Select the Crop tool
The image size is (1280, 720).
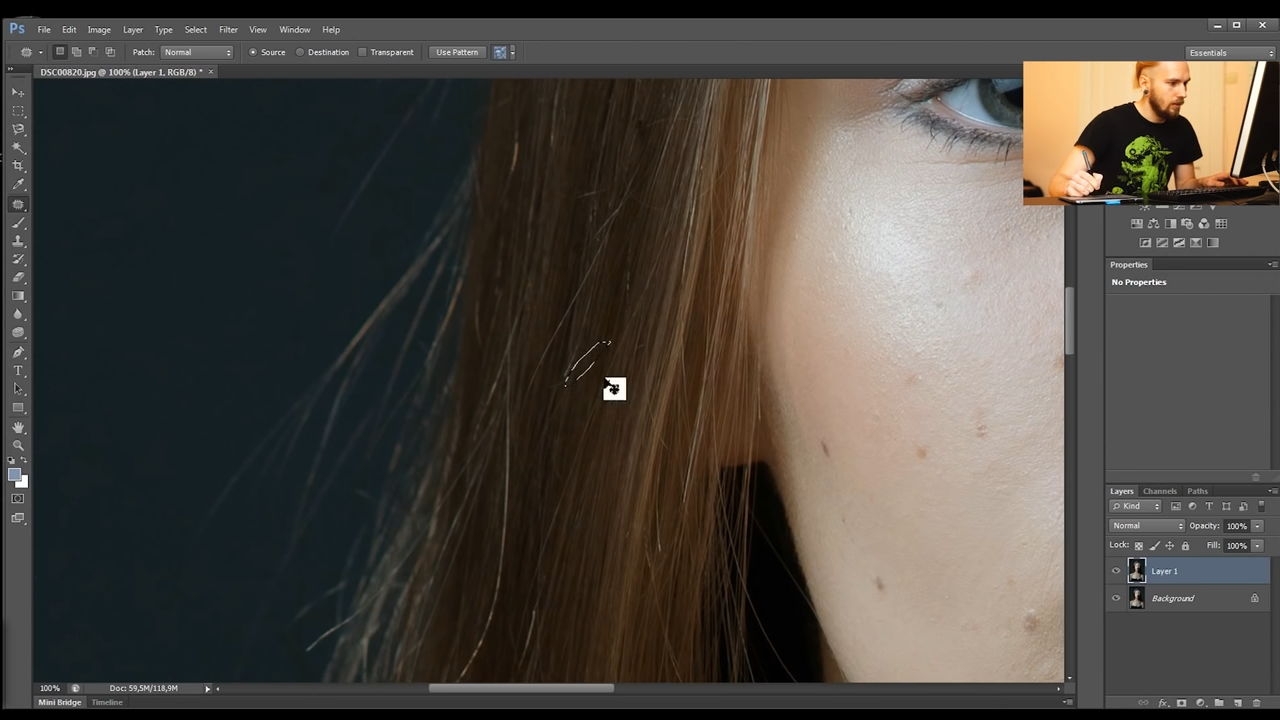point(18,166)
